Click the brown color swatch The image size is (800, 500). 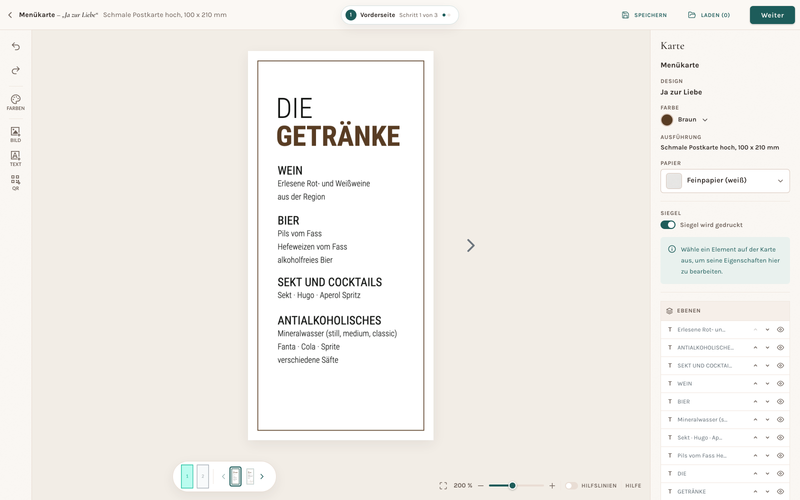pyautogui.click(x=667, y=120)
